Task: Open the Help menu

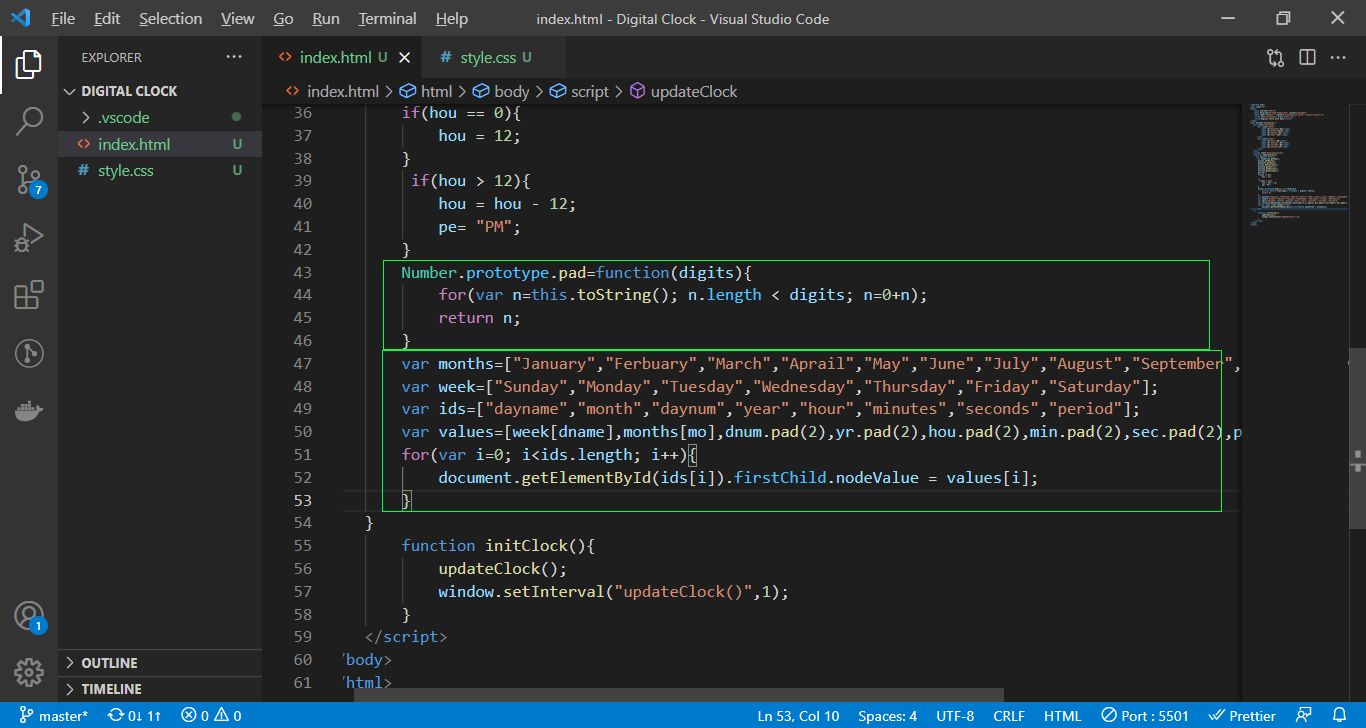Action: pos(452,18)
